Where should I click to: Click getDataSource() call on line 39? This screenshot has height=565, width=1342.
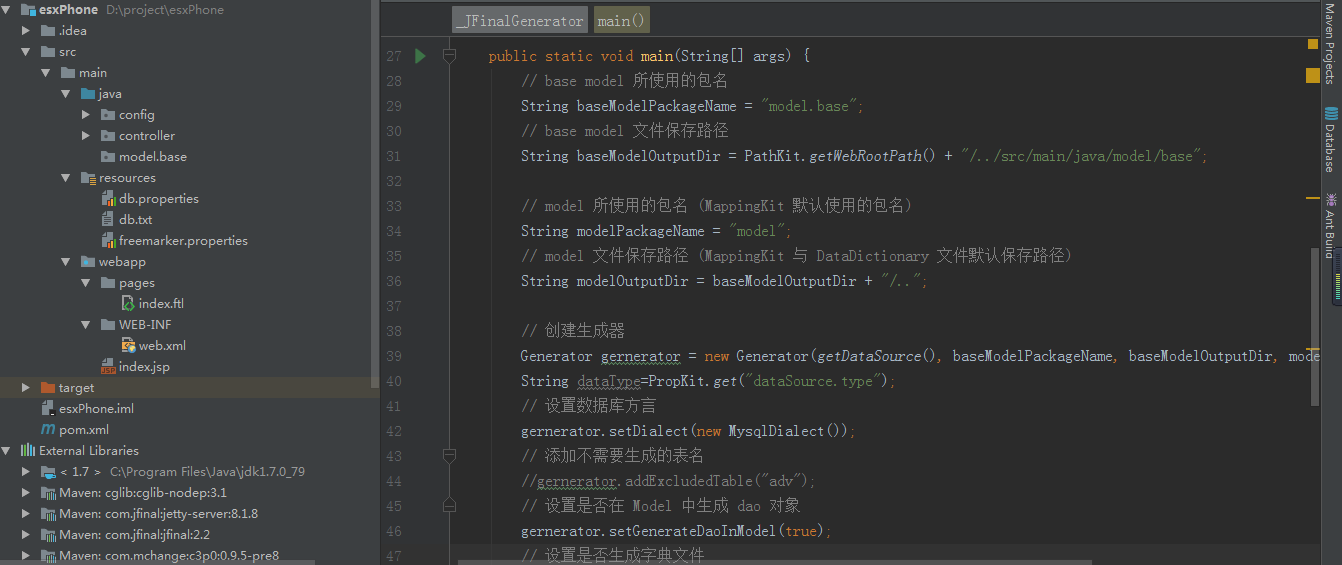click(x=880, y=356)
